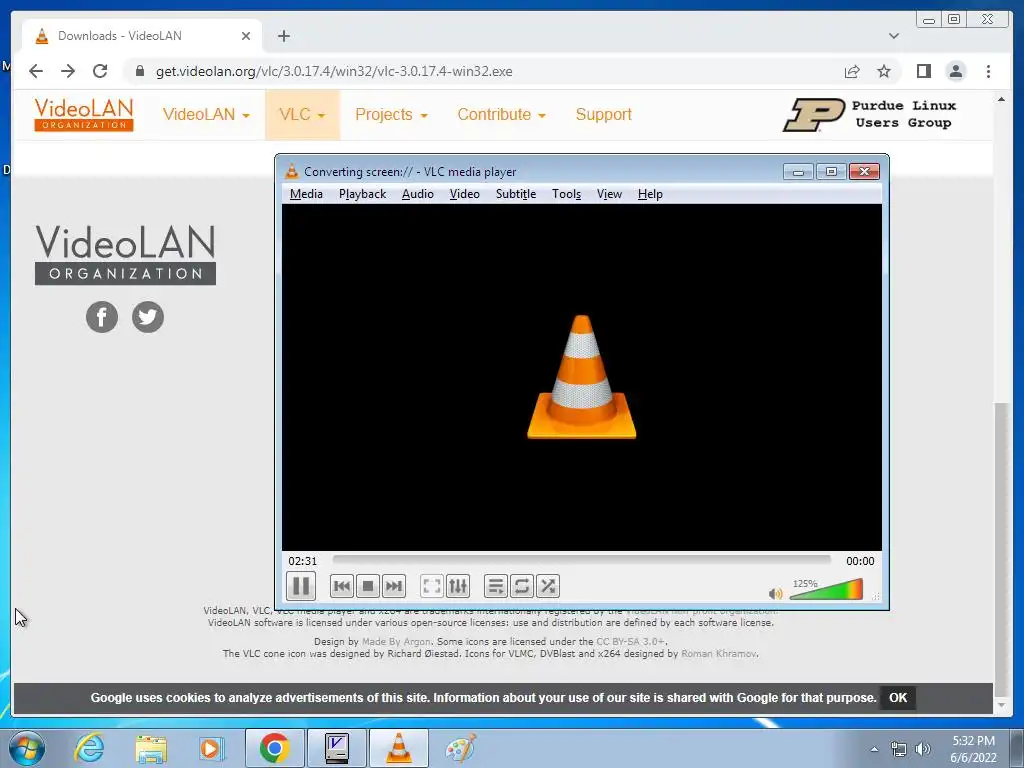Viewport: 1024px width, 768px height.
Task: Open VLC extended settings panel
Action: (458, 586)
